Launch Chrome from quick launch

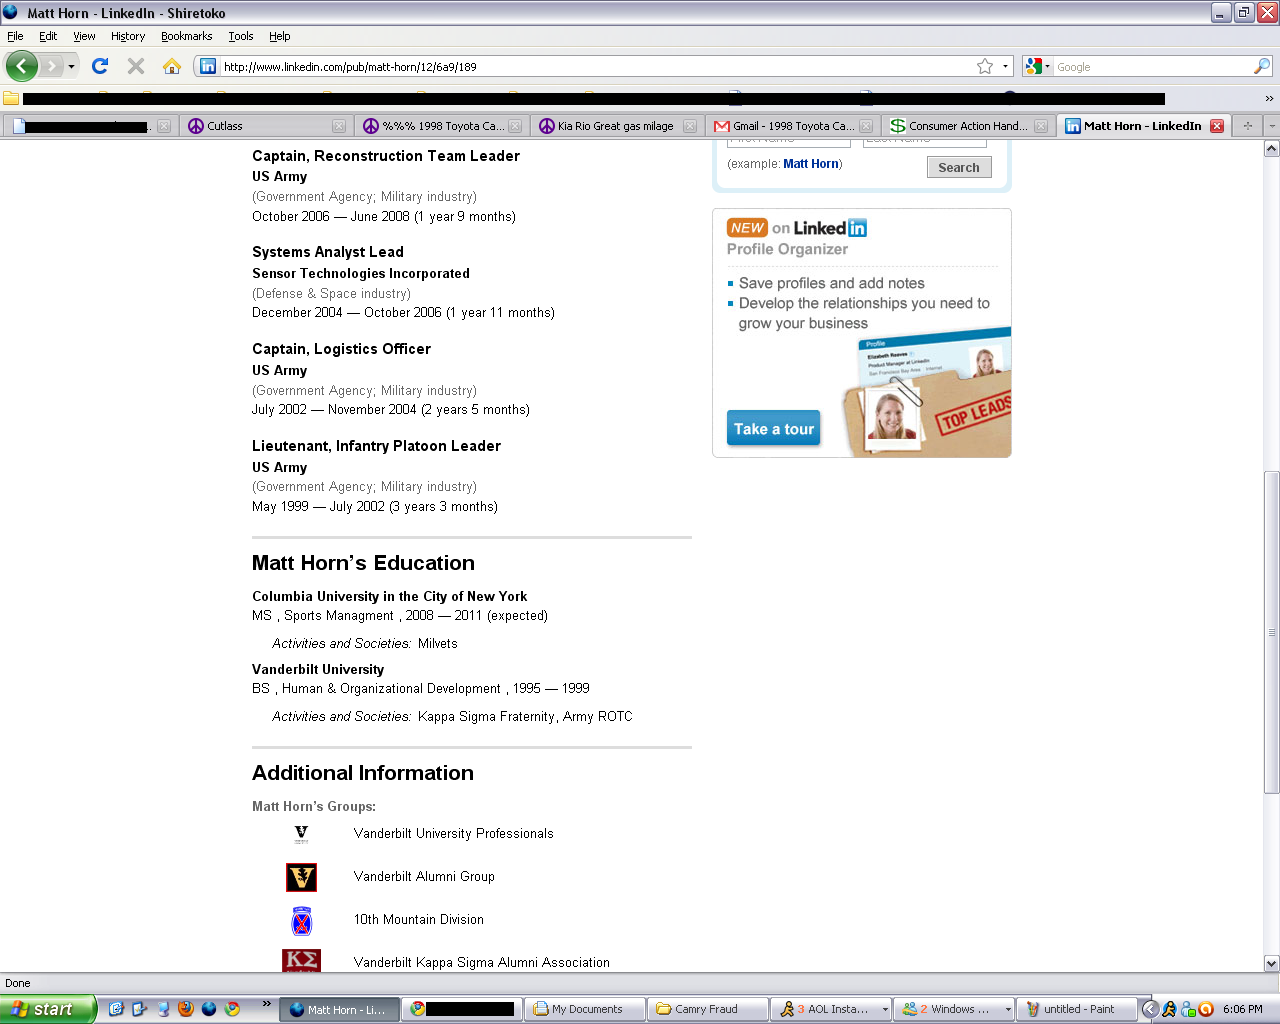point(232,1009)
